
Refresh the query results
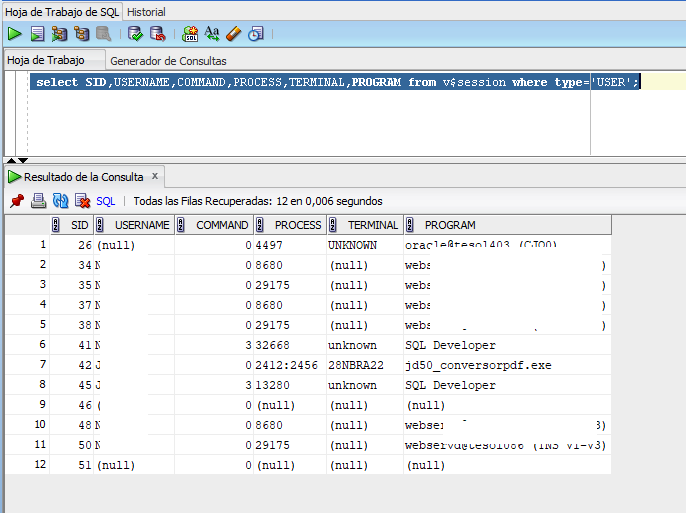pyautogui.click(x=60, y=201)
